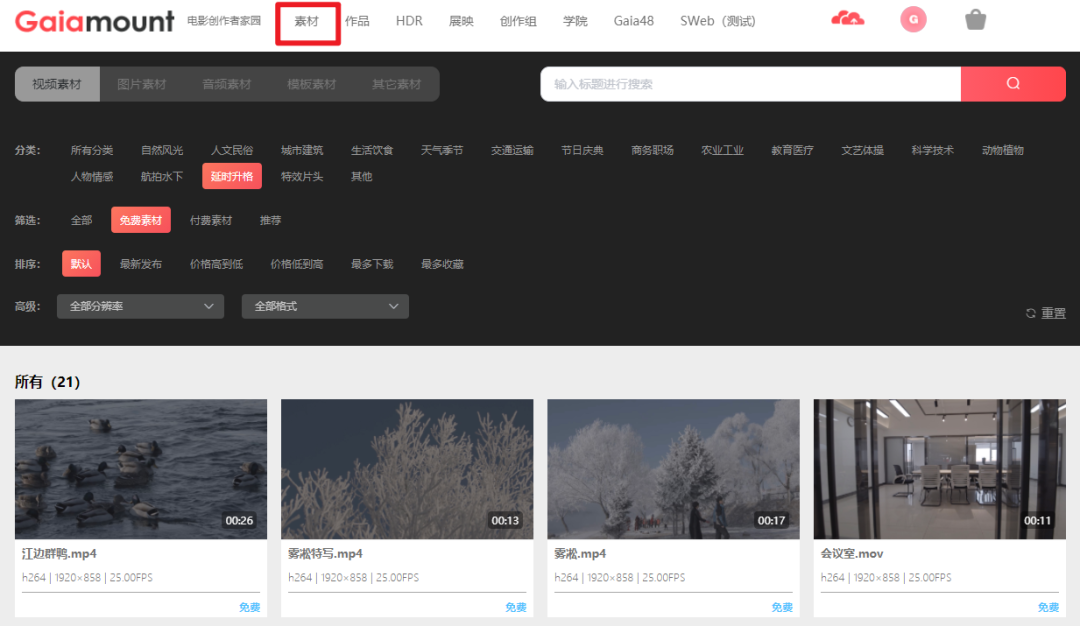点击视频素材与图片素材标签间的分隔区域
1080x626 pixels.
[100, 84]
